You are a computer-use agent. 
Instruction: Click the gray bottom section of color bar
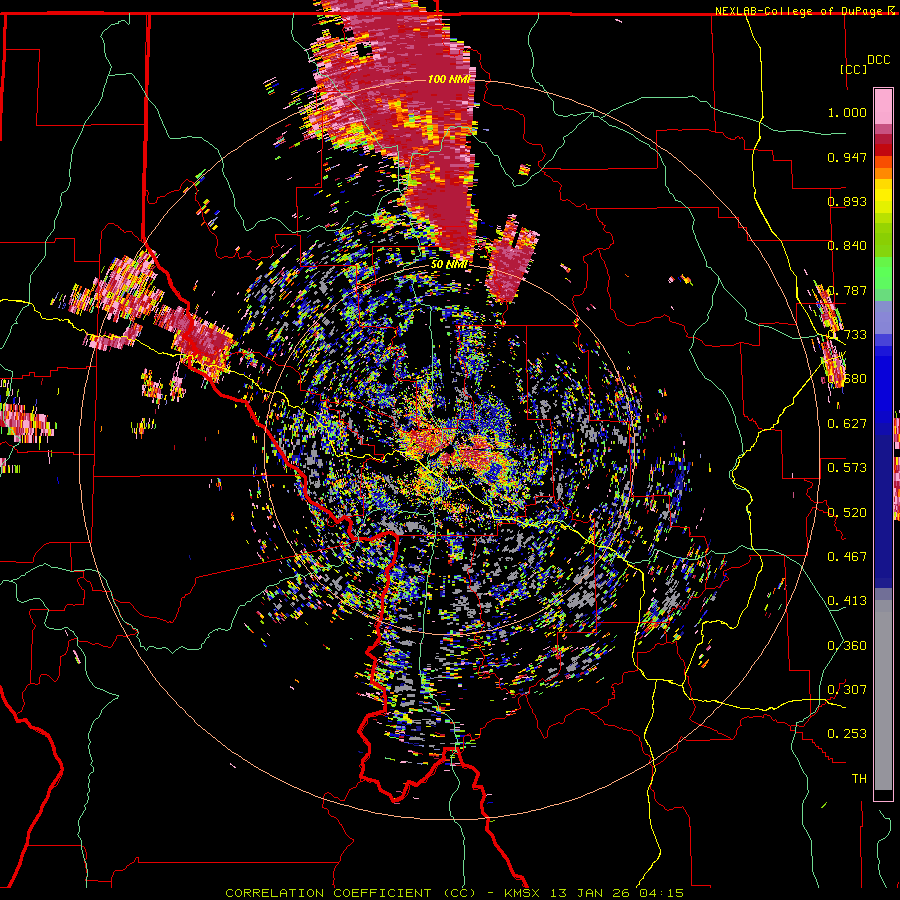tap(883, 696)
